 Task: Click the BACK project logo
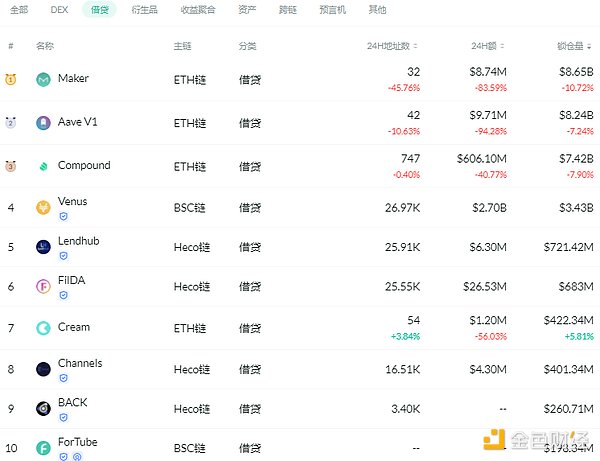[43, 408]
